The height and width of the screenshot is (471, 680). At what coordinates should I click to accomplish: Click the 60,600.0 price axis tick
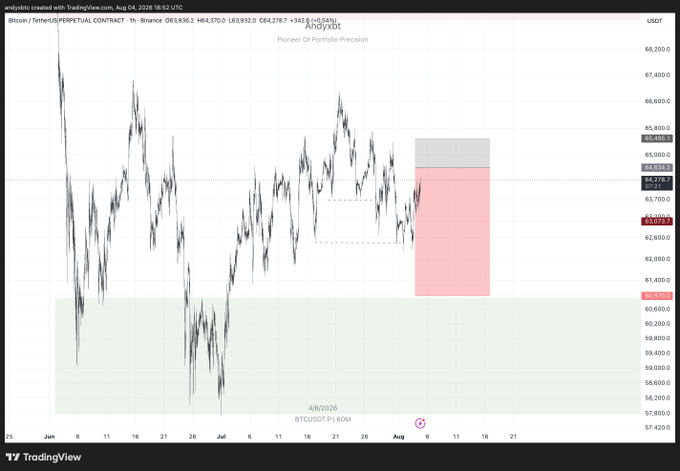point(657,309)
